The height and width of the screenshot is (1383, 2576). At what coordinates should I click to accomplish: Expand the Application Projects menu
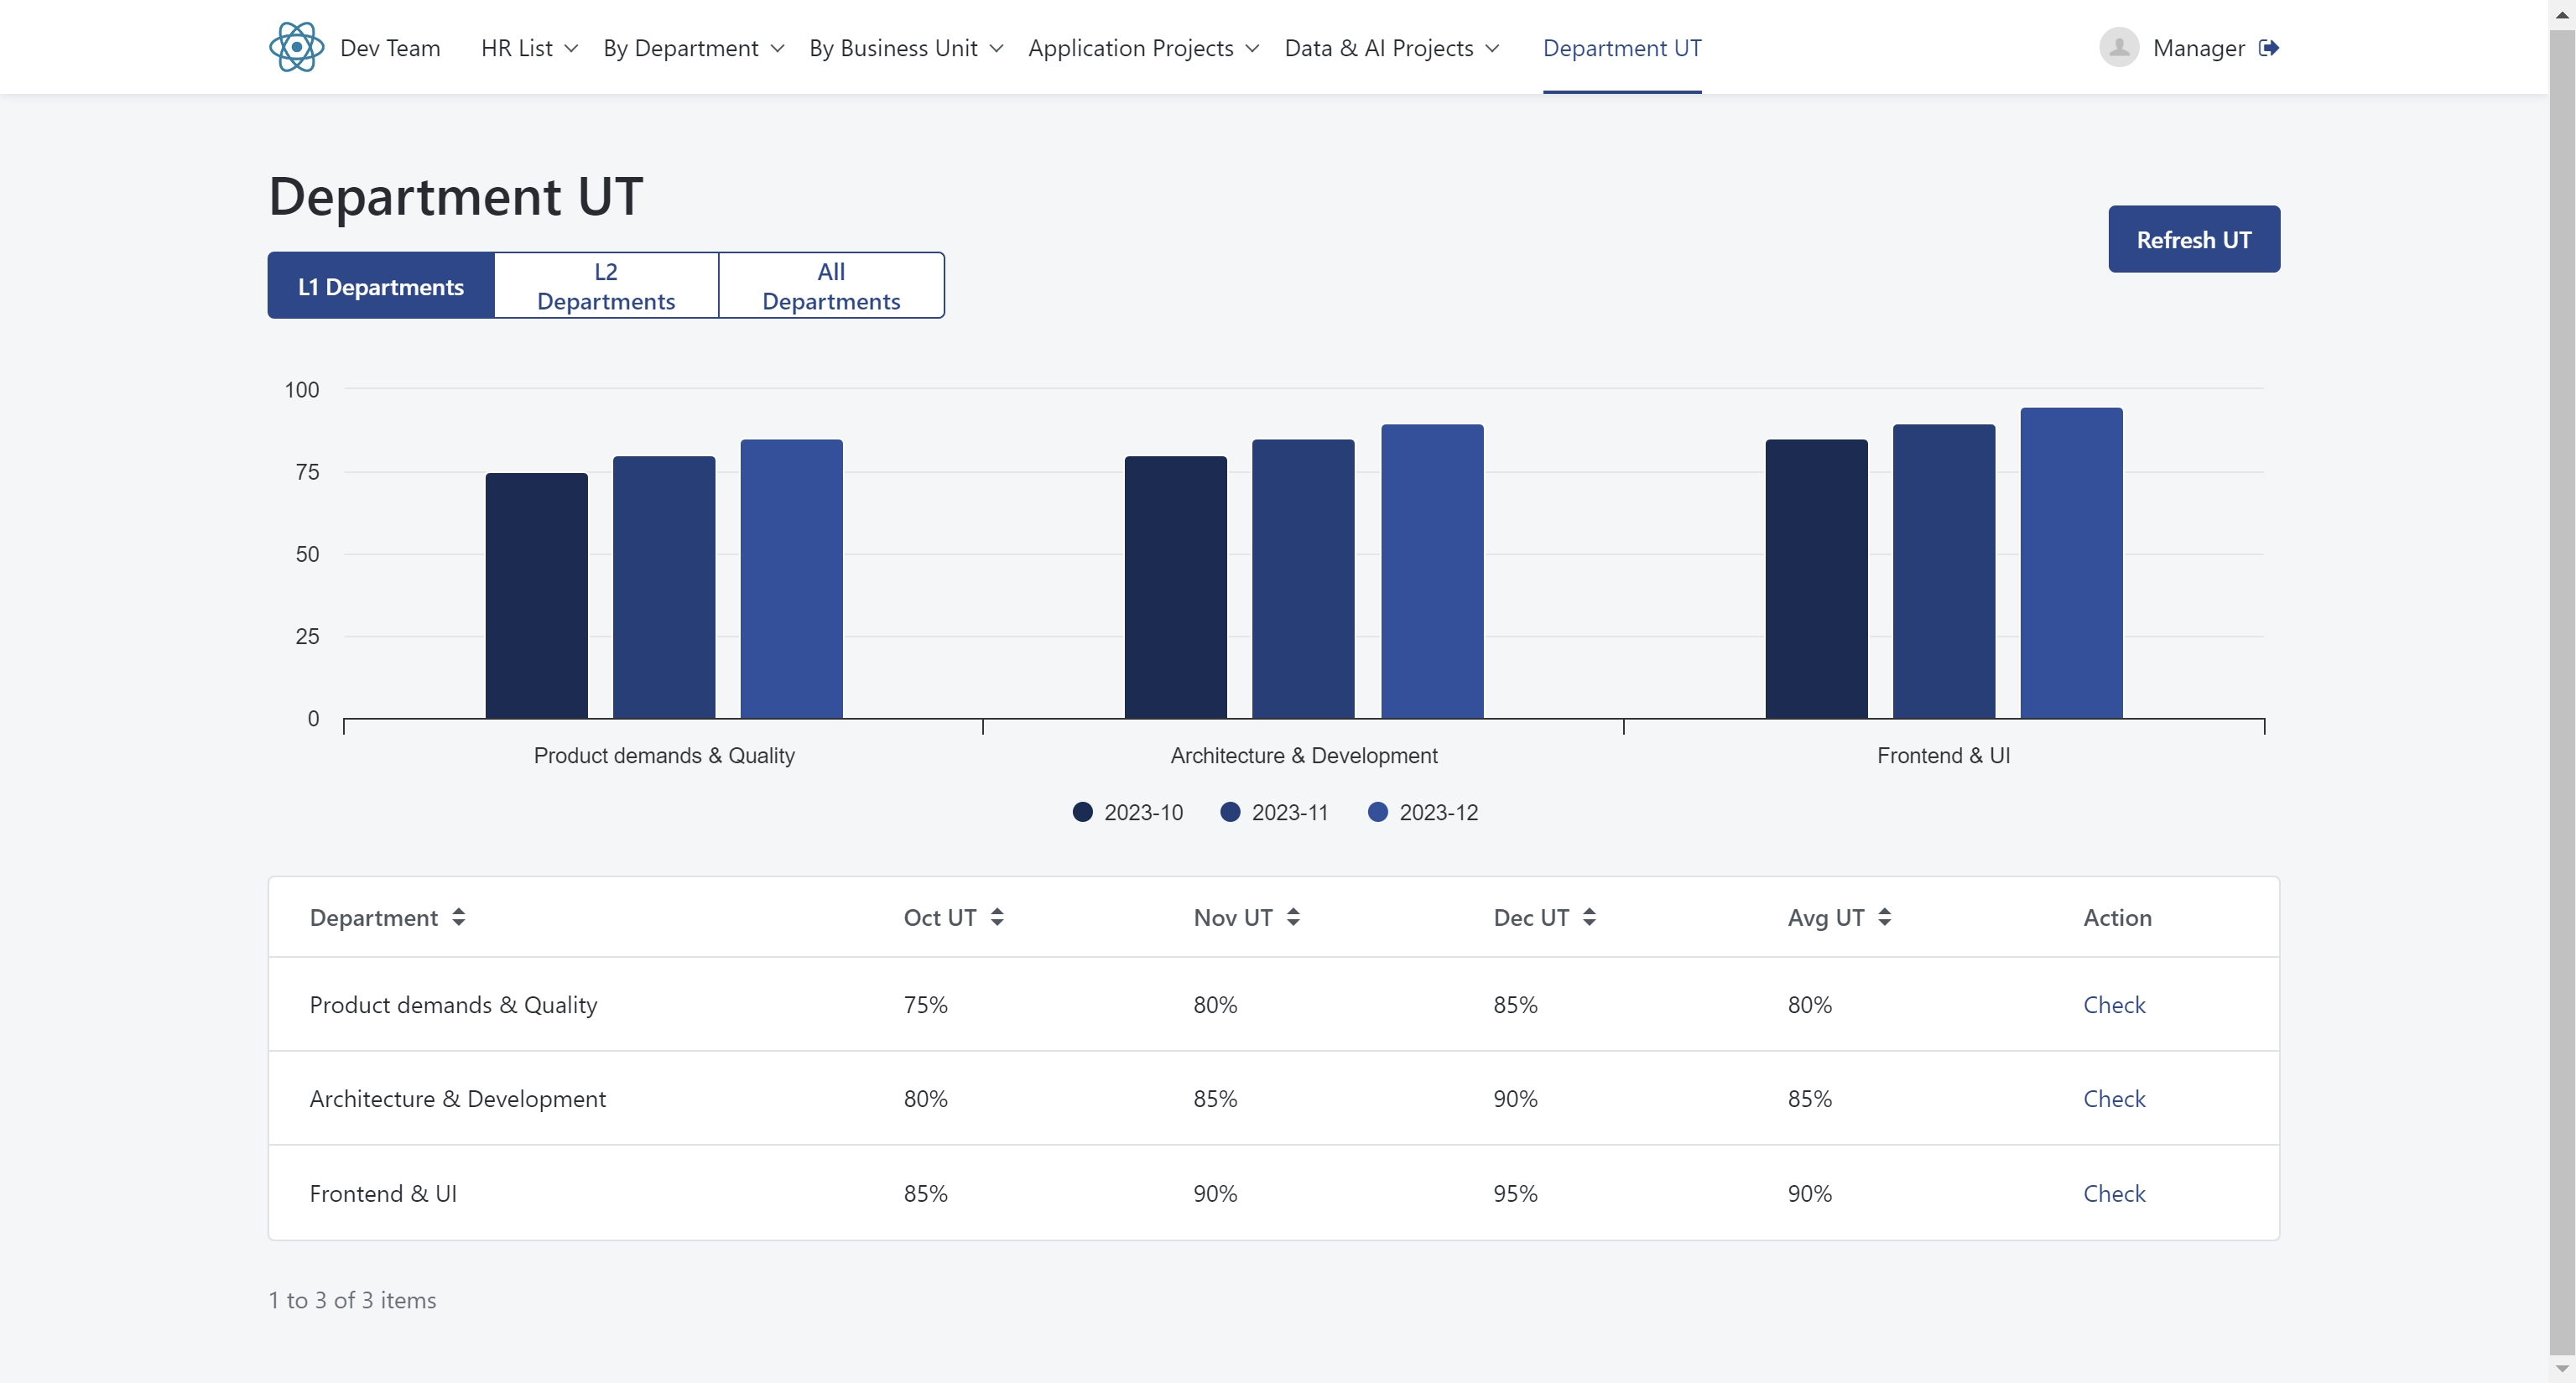(1143, 48)
